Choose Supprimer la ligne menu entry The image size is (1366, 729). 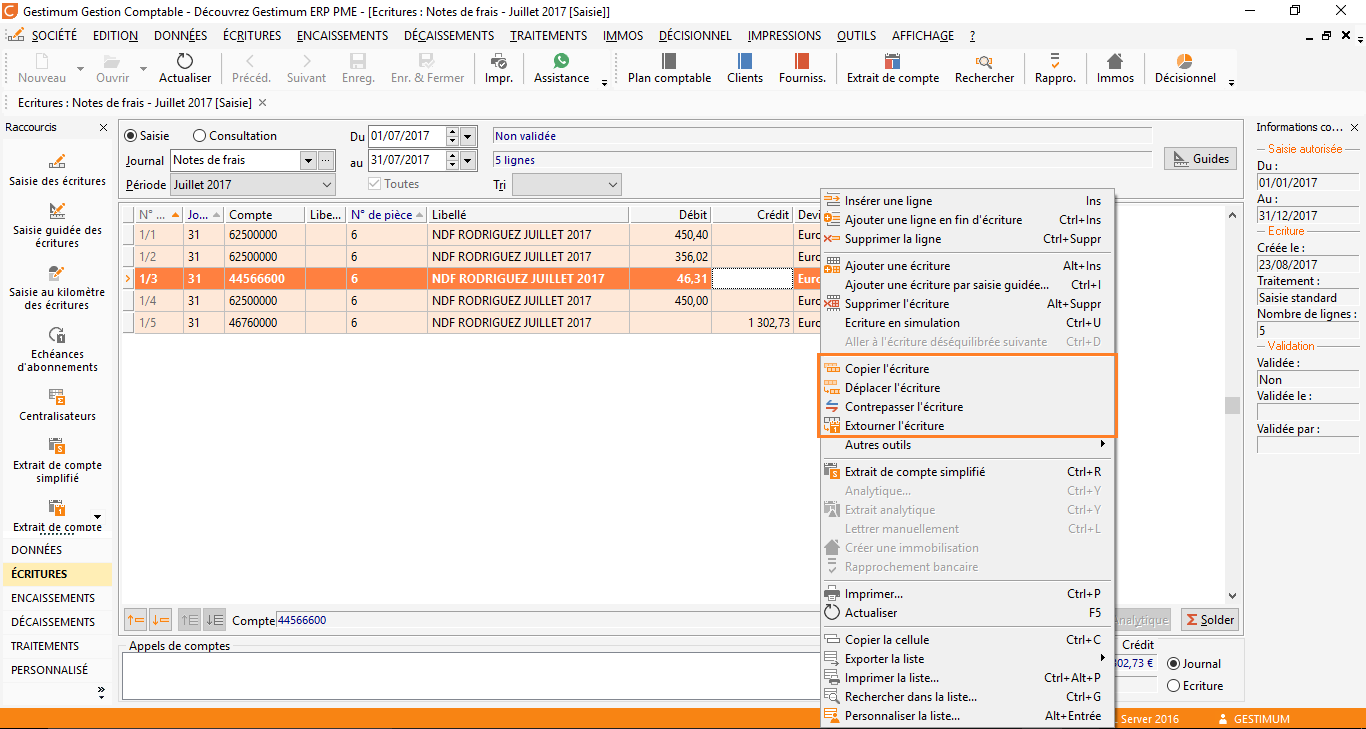[x=966, y=239]
